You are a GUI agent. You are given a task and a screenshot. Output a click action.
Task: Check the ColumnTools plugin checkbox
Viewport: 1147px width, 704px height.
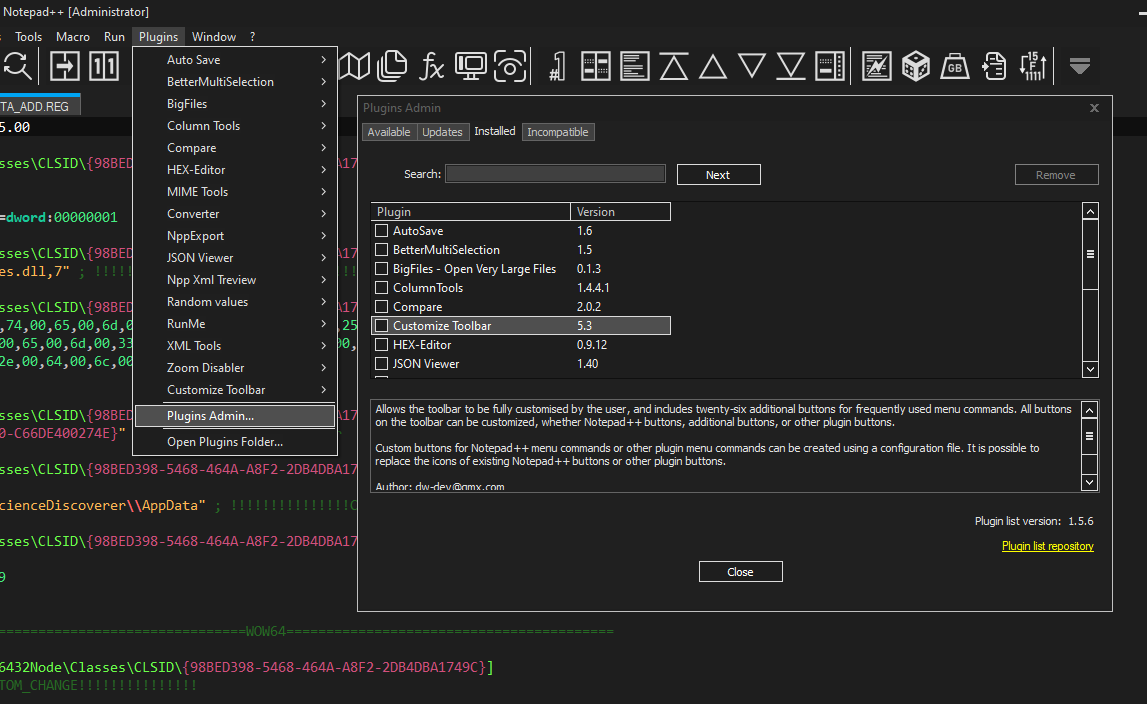381,288
